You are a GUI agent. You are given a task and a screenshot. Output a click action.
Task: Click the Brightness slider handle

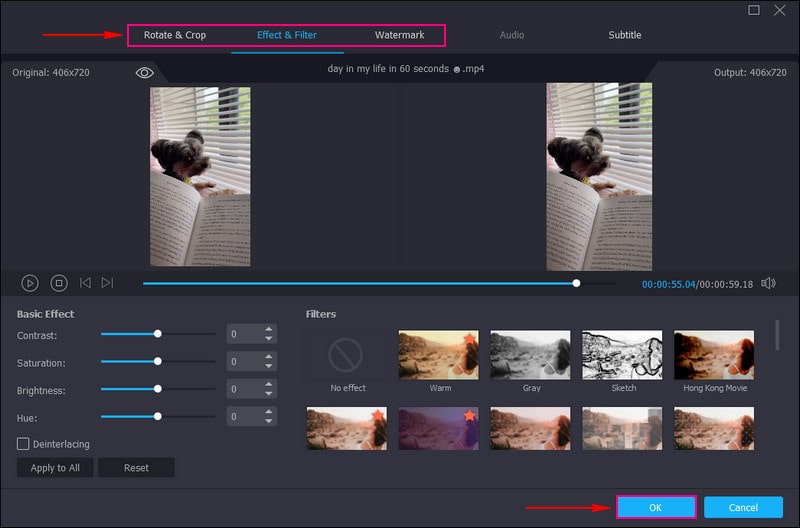[x=157, y=388]
